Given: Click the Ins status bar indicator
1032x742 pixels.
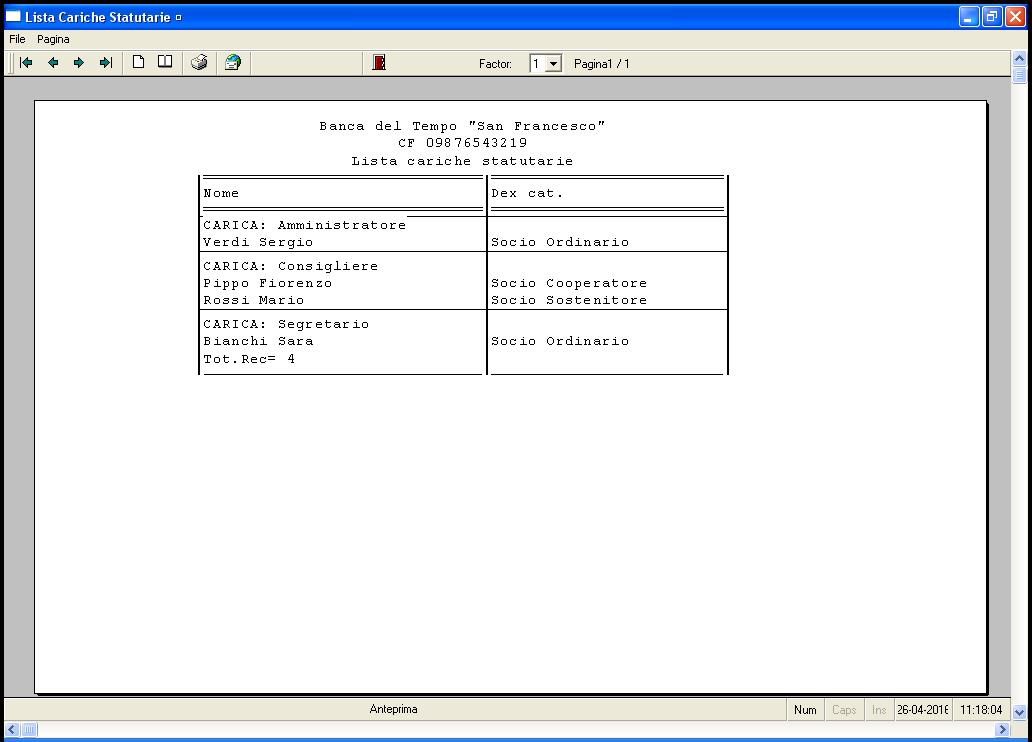Looking at the screenshot, I should [879, 710].
